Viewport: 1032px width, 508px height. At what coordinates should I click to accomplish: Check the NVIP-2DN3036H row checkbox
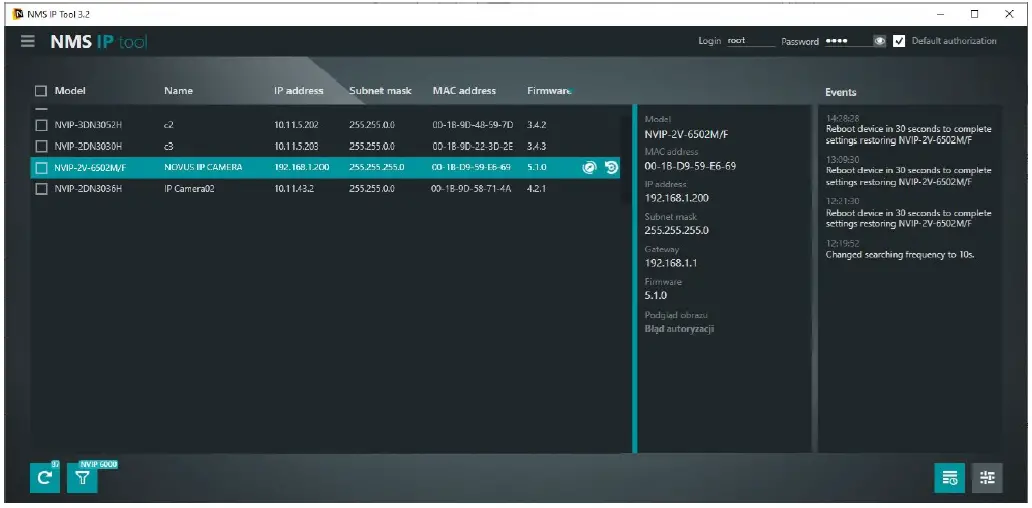click(41, 189)
